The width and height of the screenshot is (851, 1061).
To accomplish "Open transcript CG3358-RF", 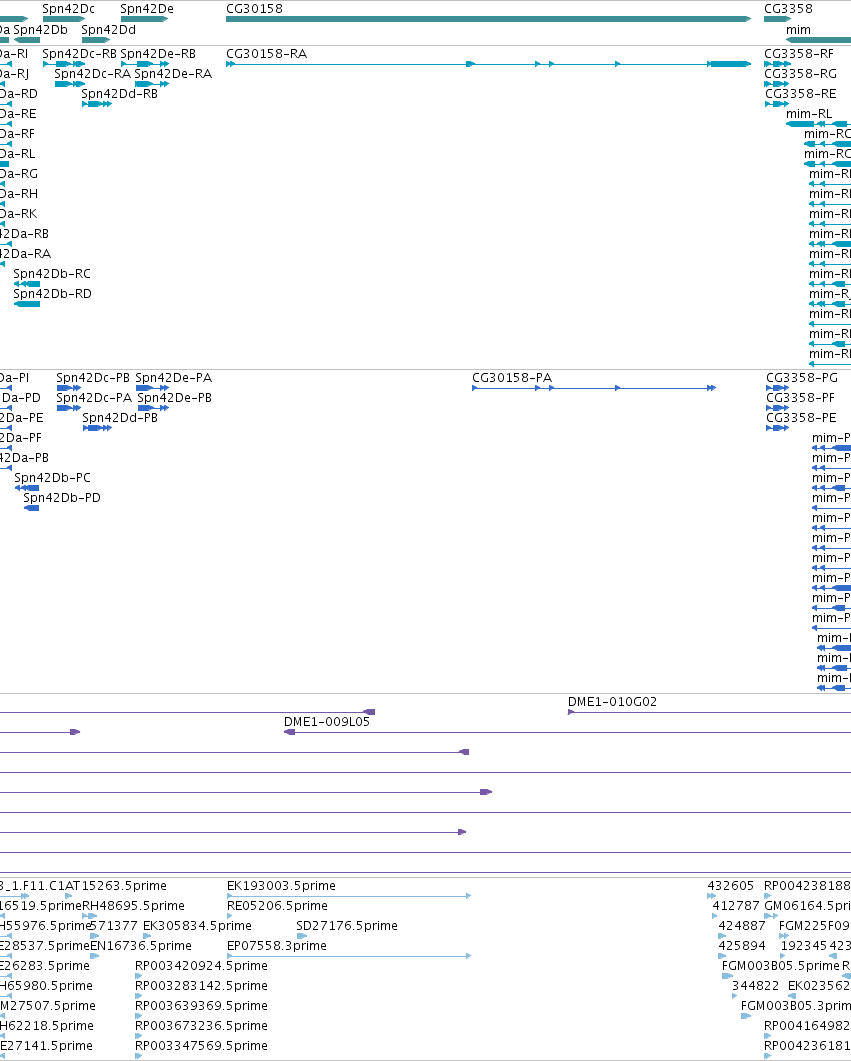I will tap(799, 53).
